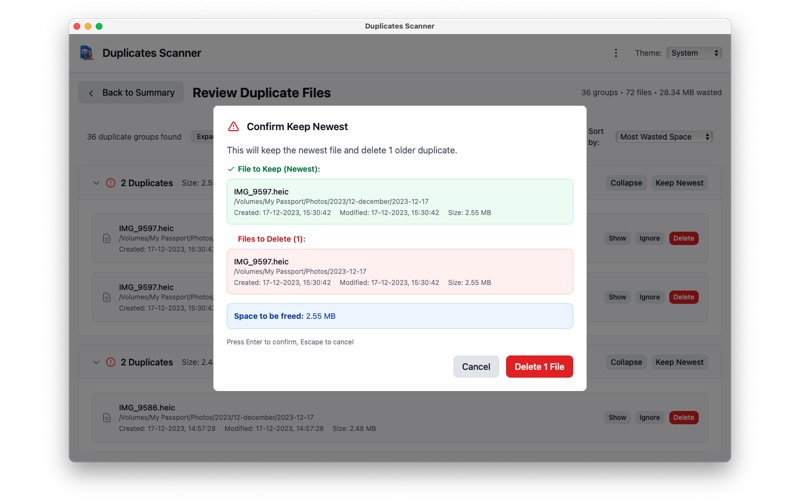
Task: Click Ignore for second IMG_9597.heic row
Action: 649,297
